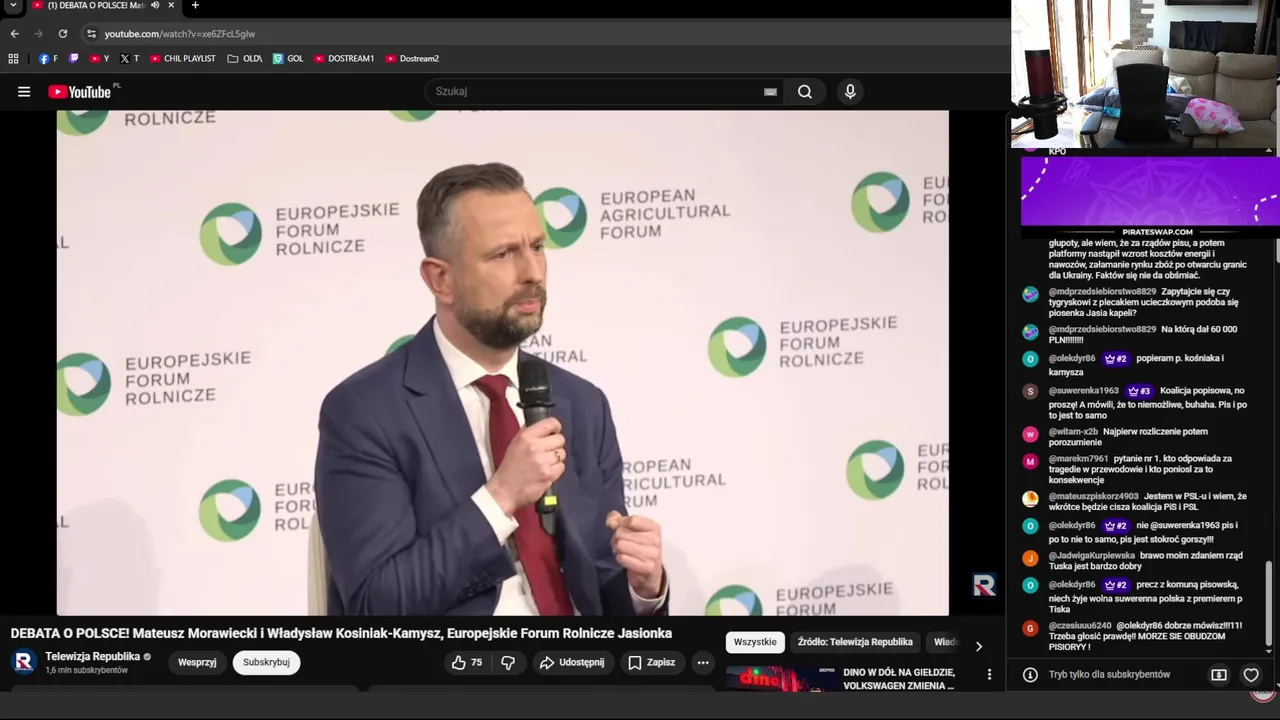The width and height of the screenshot is (1280, 720).
Task: Click the PIRATESWAP.COM banner in chat
Action: click(x=1150, y=198)
